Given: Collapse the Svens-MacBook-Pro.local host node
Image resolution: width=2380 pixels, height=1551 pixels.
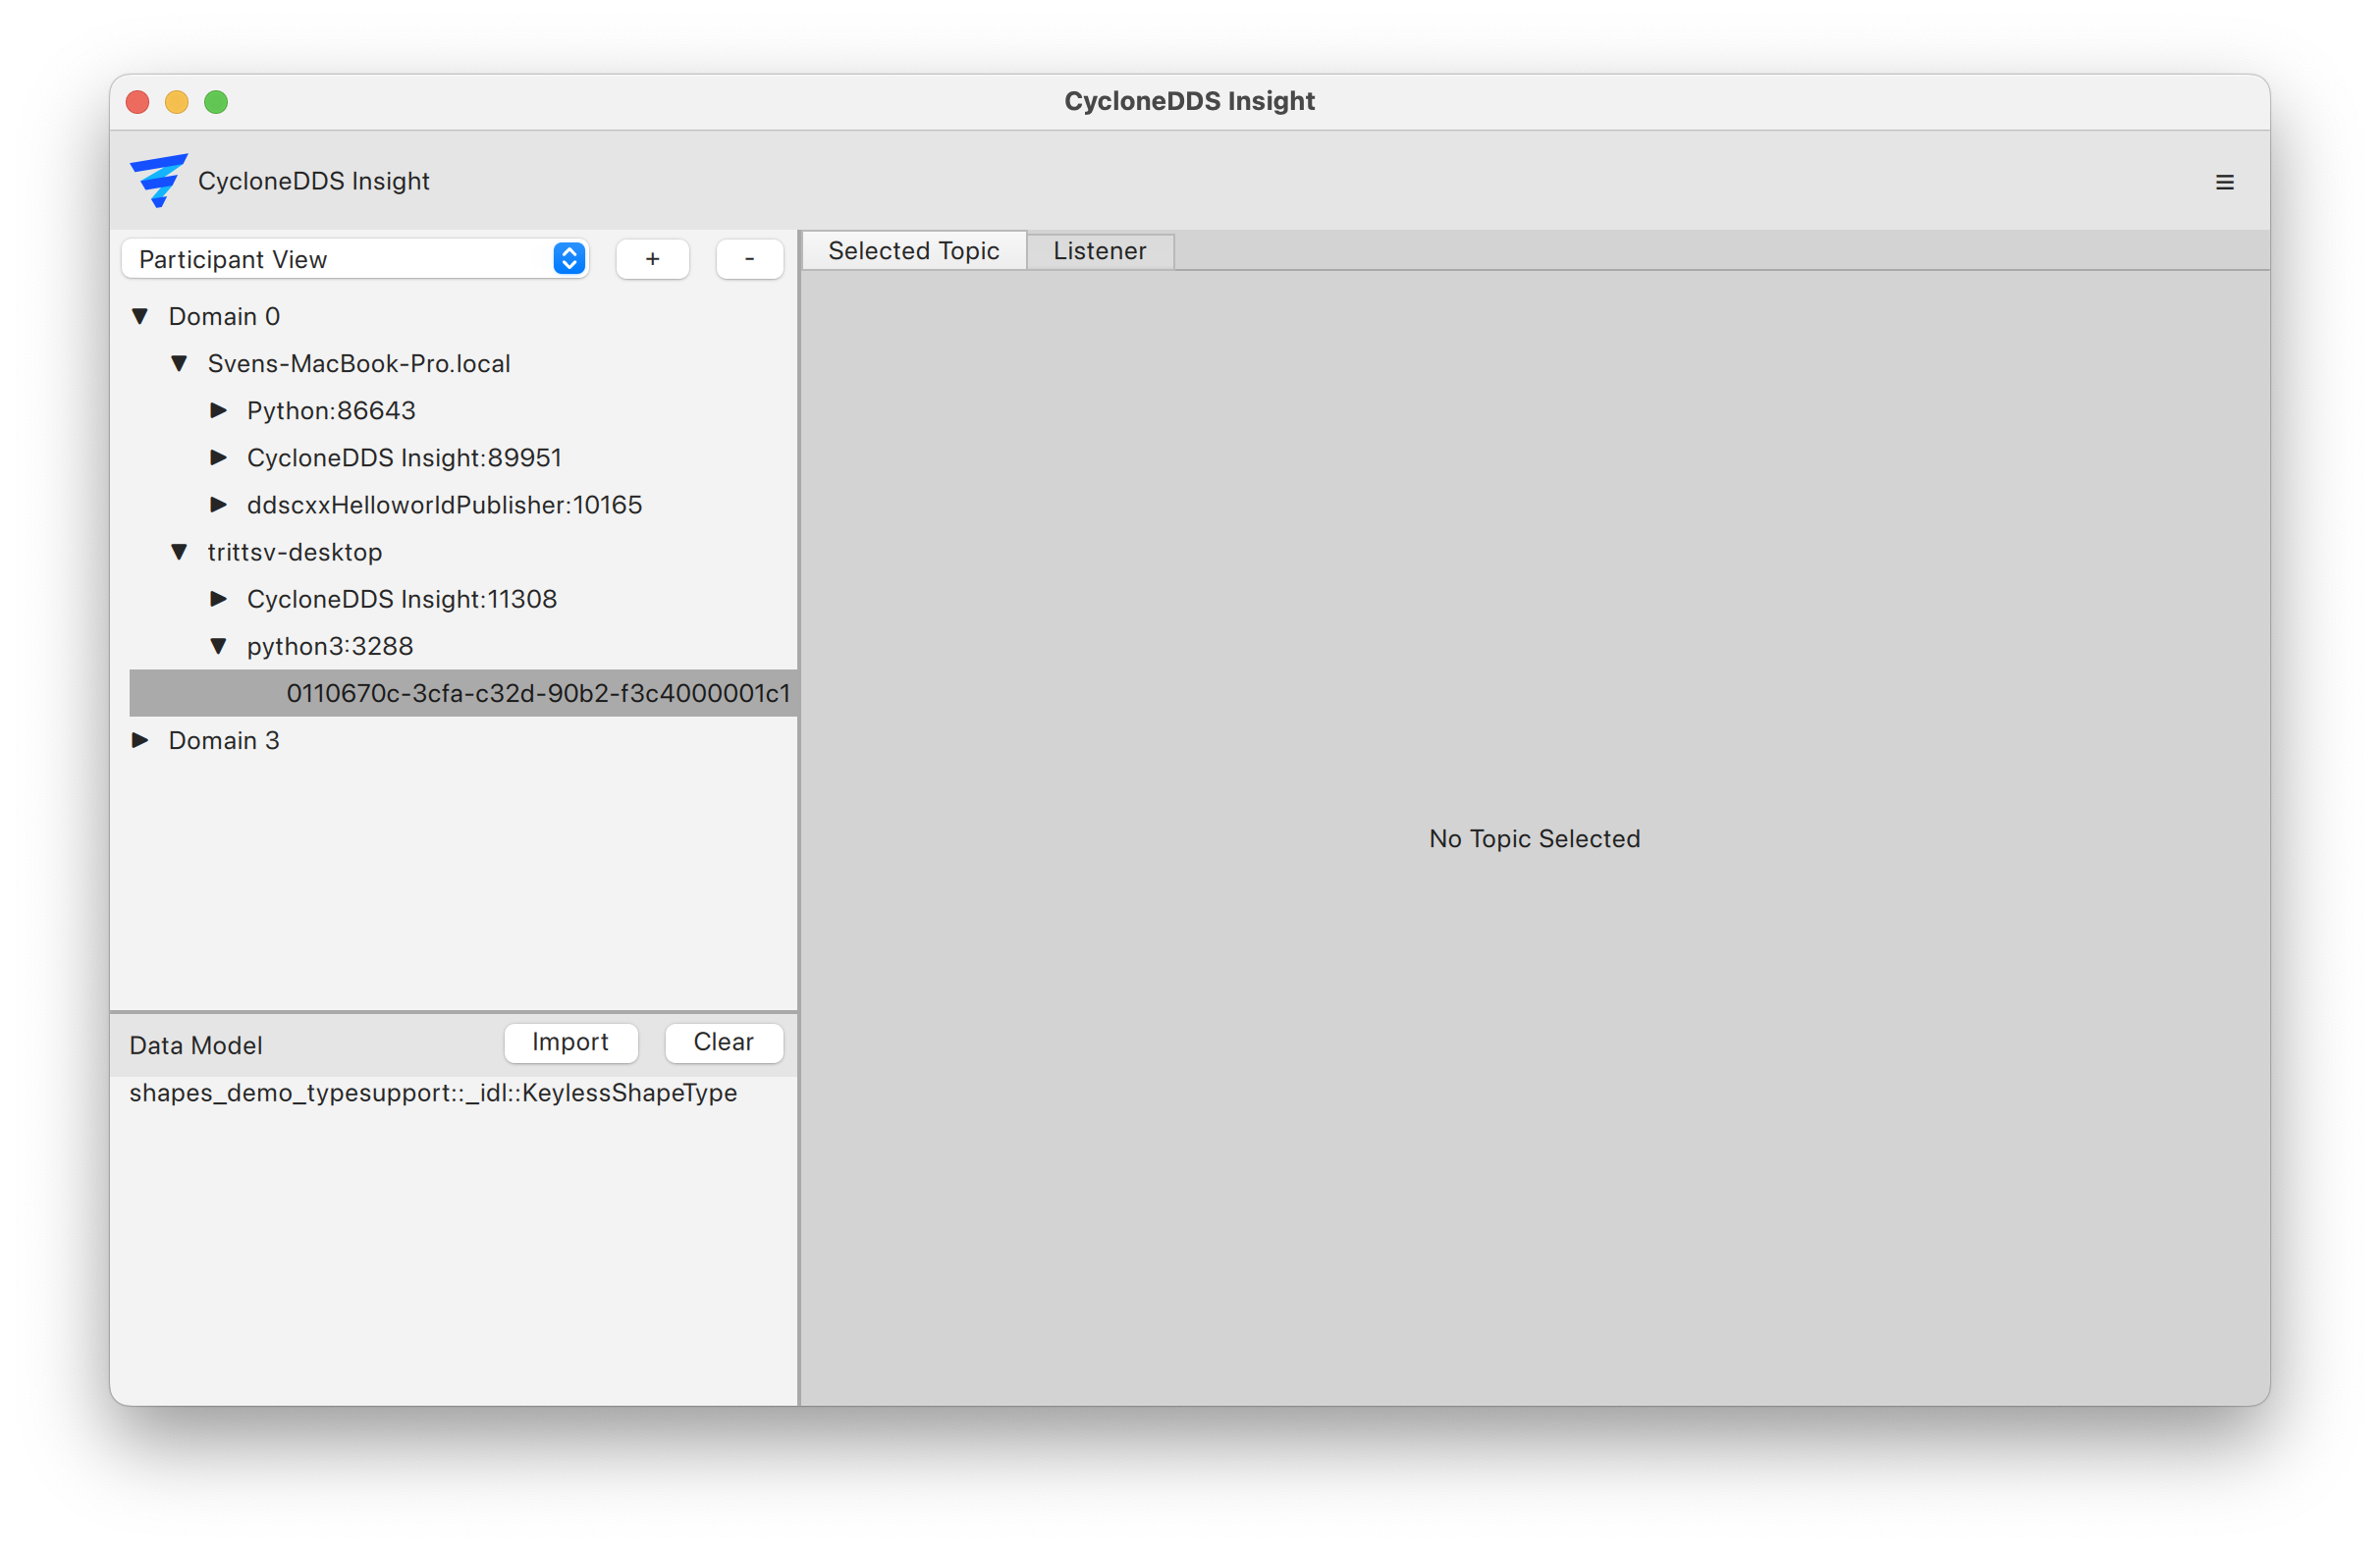Looking at the screenshot, I should click(x=180, y=364).
